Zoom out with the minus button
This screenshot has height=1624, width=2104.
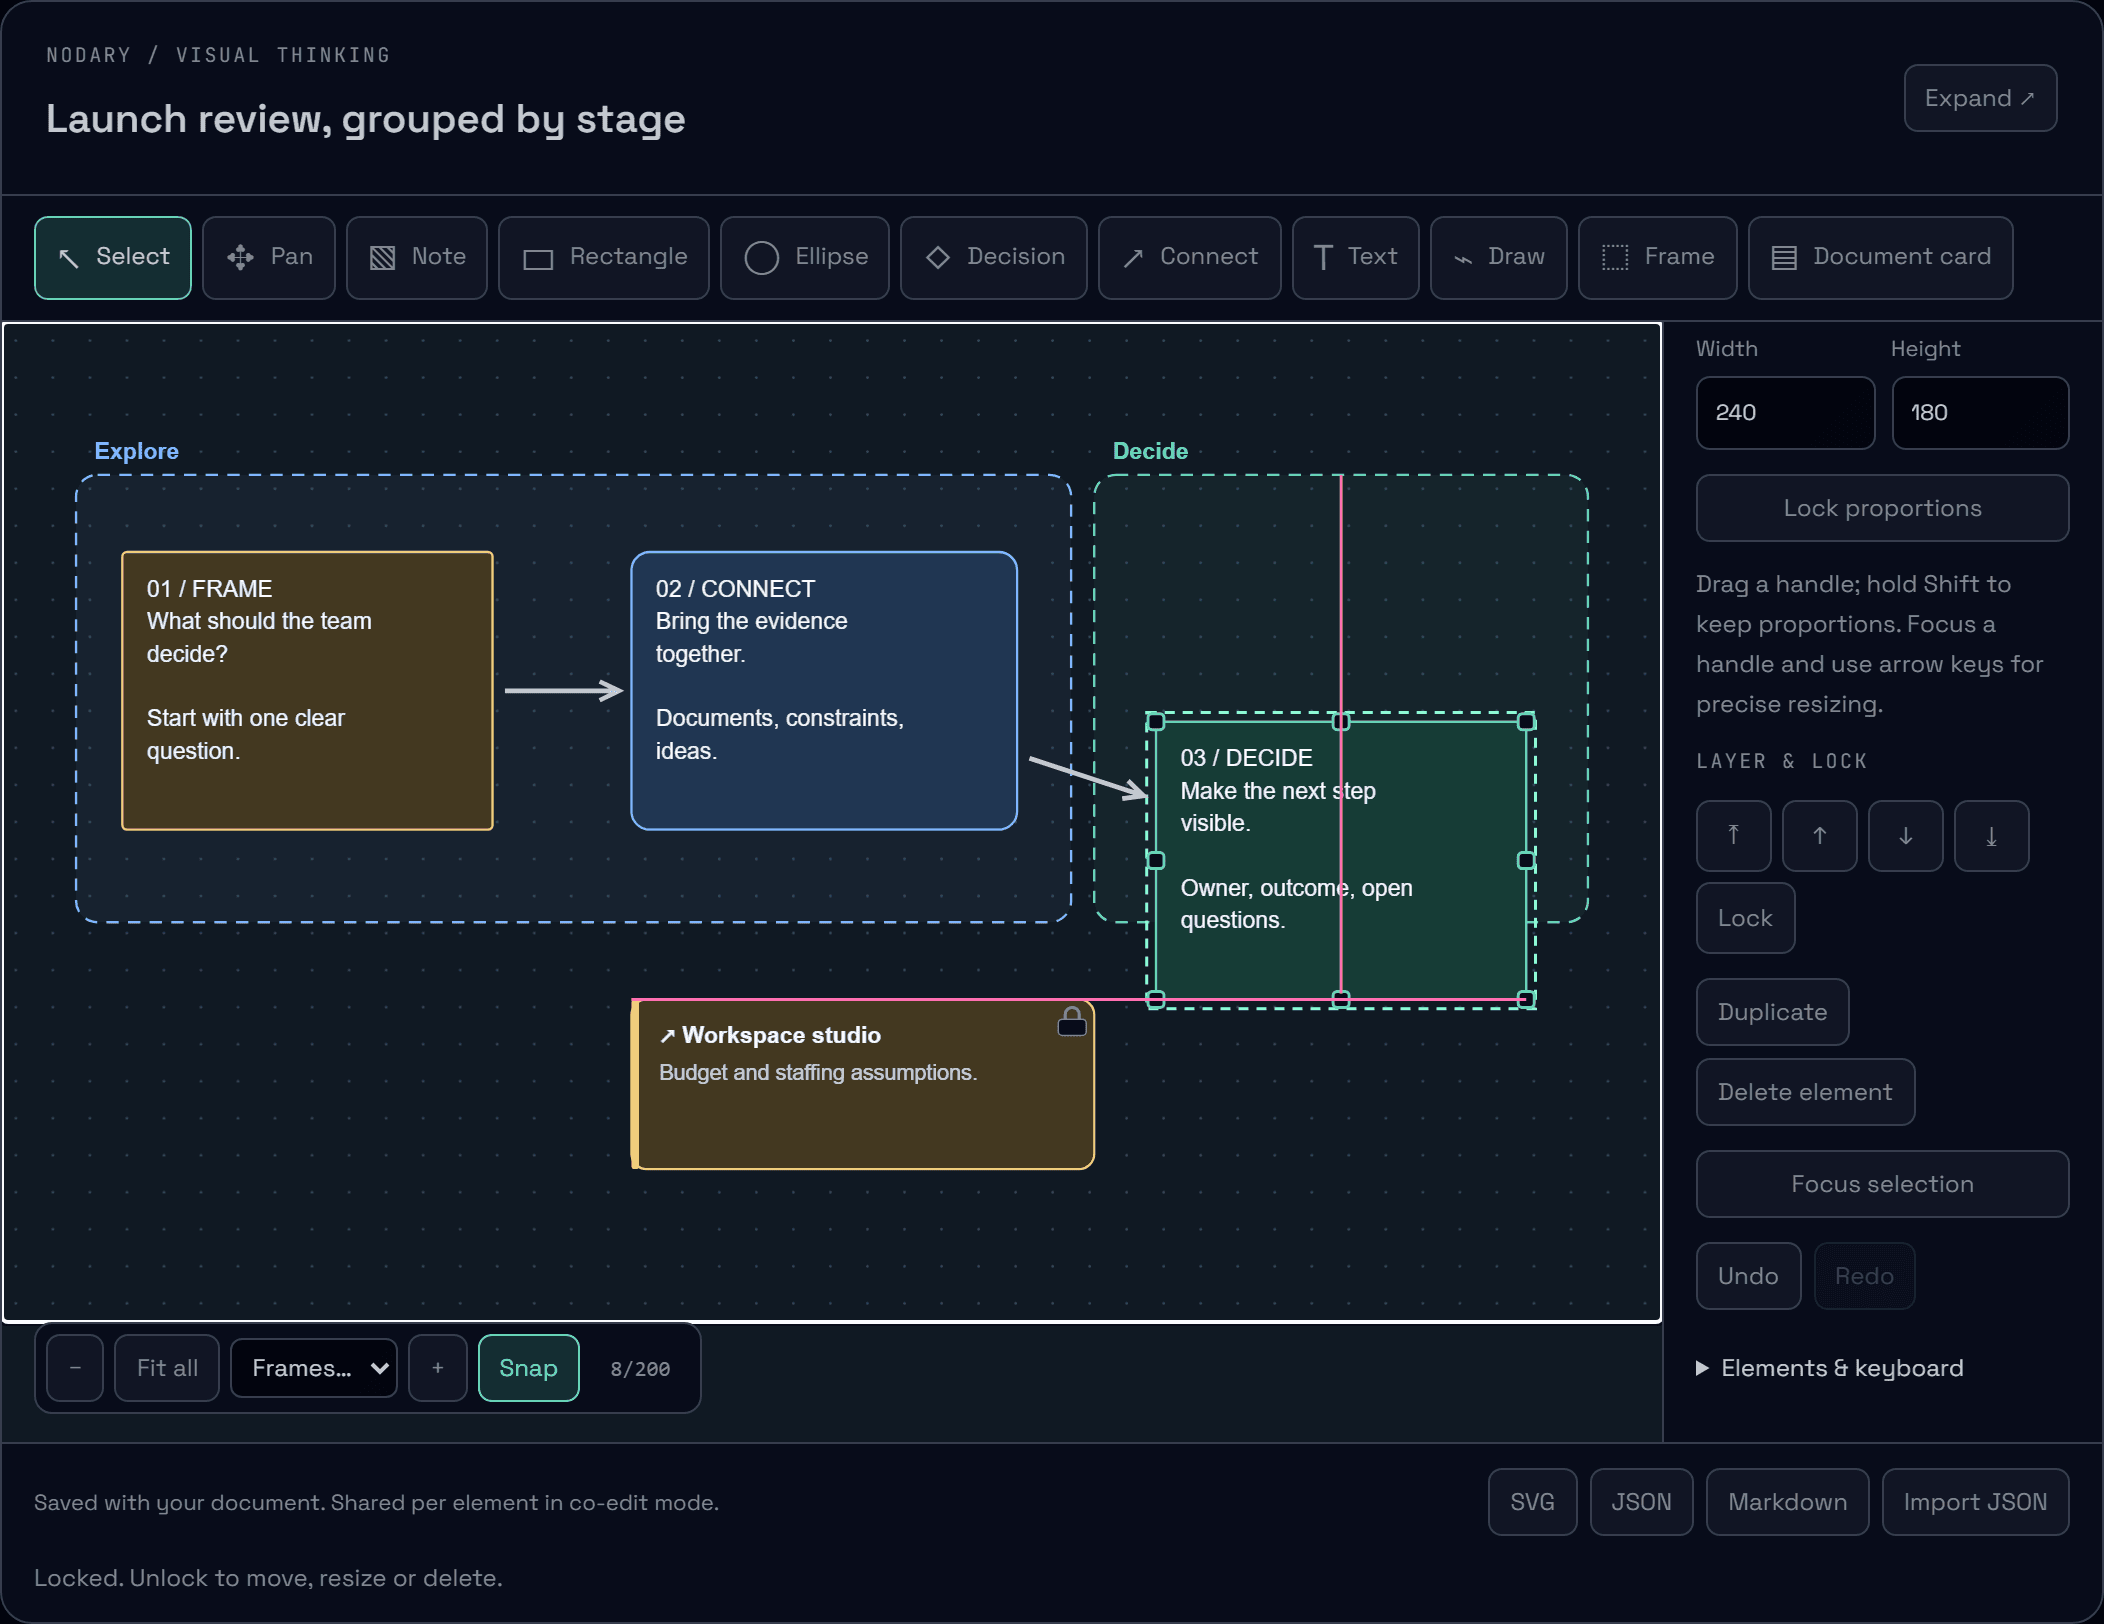coord(75,1368)
